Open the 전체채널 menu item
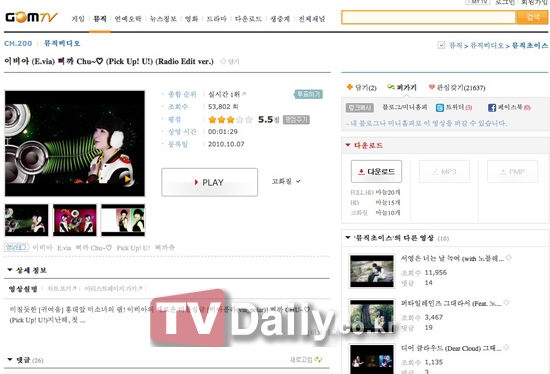The width and height of the screenshot is (550, 374). coord(311,19)
